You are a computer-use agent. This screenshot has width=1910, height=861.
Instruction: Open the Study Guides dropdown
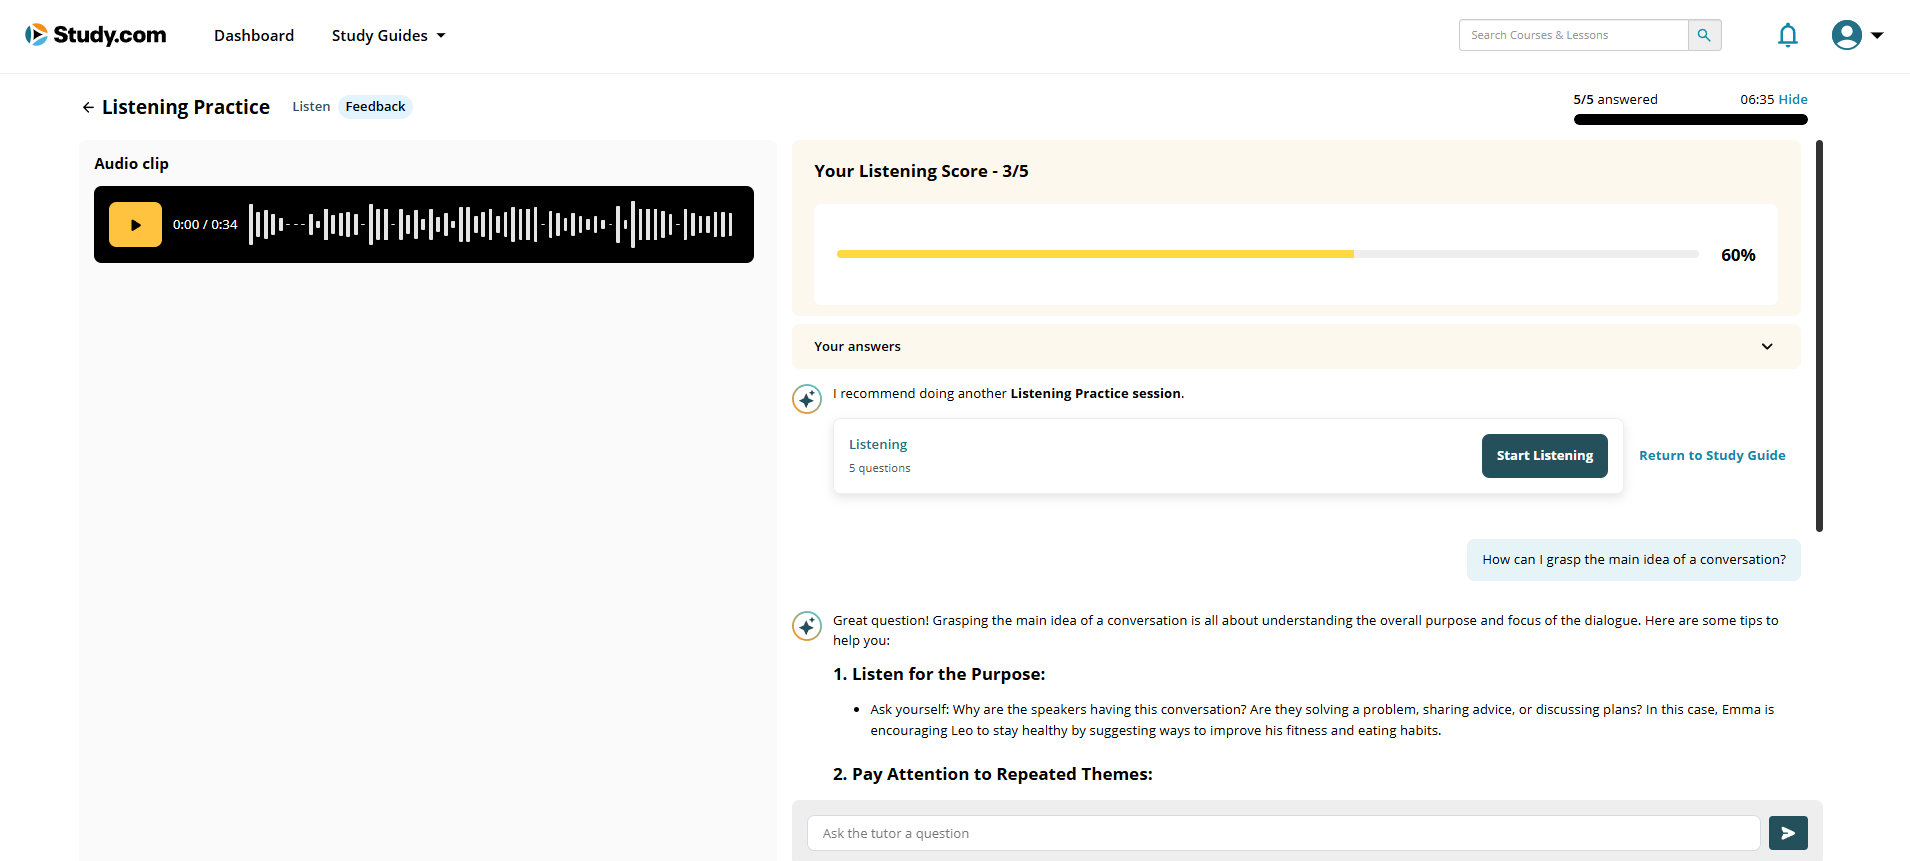pyautogui.click(x=388, y=36)
